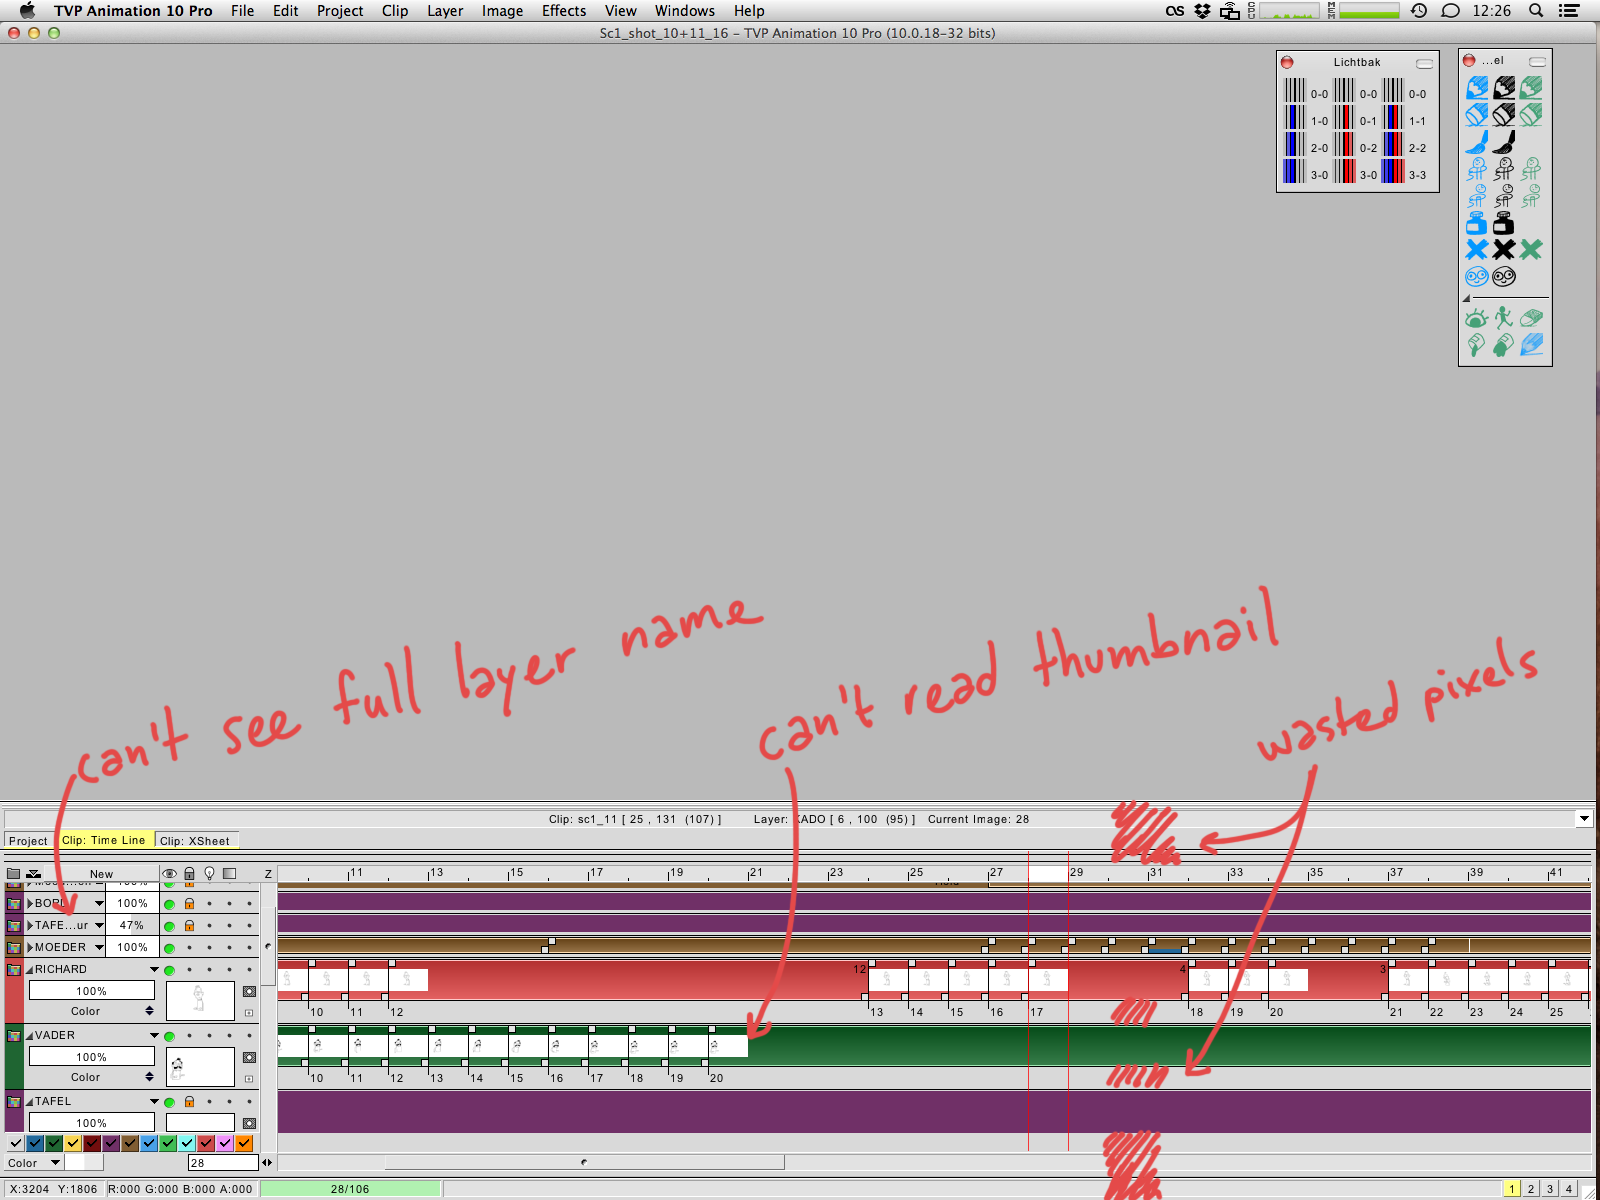Adjust TAFE...ur layer 47% opacity slider
The height and width of the screenshot is (1200, 1600).
pos(132,926)
